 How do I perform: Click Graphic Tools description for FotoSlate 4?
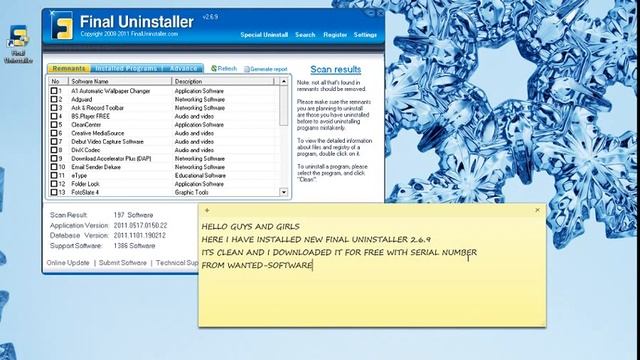(x=191, y=192)
